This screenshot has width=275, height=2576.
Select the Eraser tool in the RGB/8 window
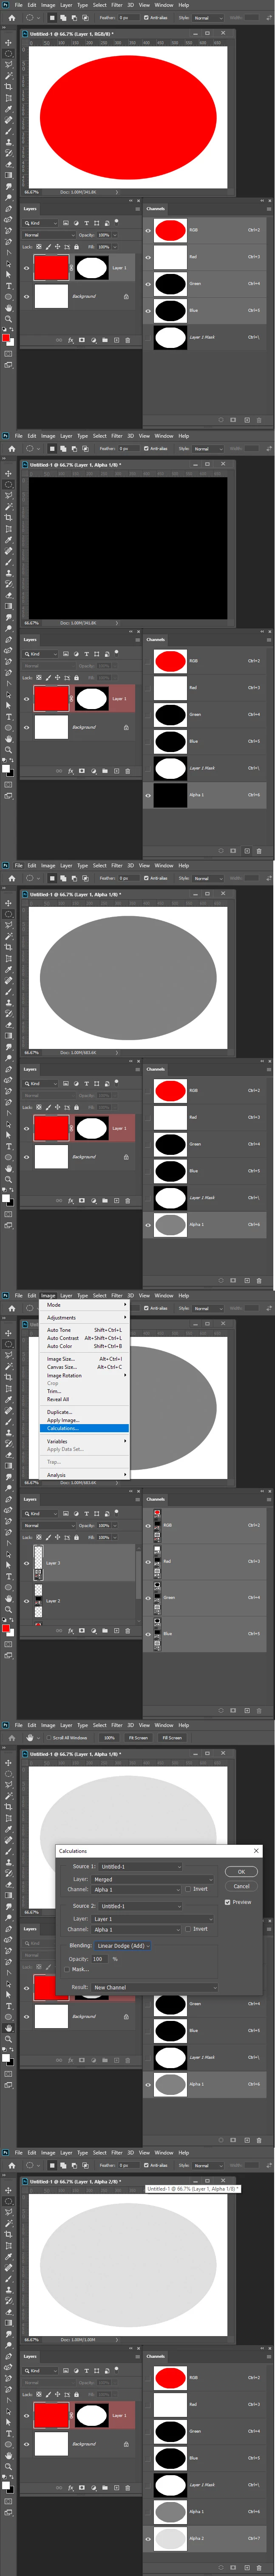(x=8, y=164)
